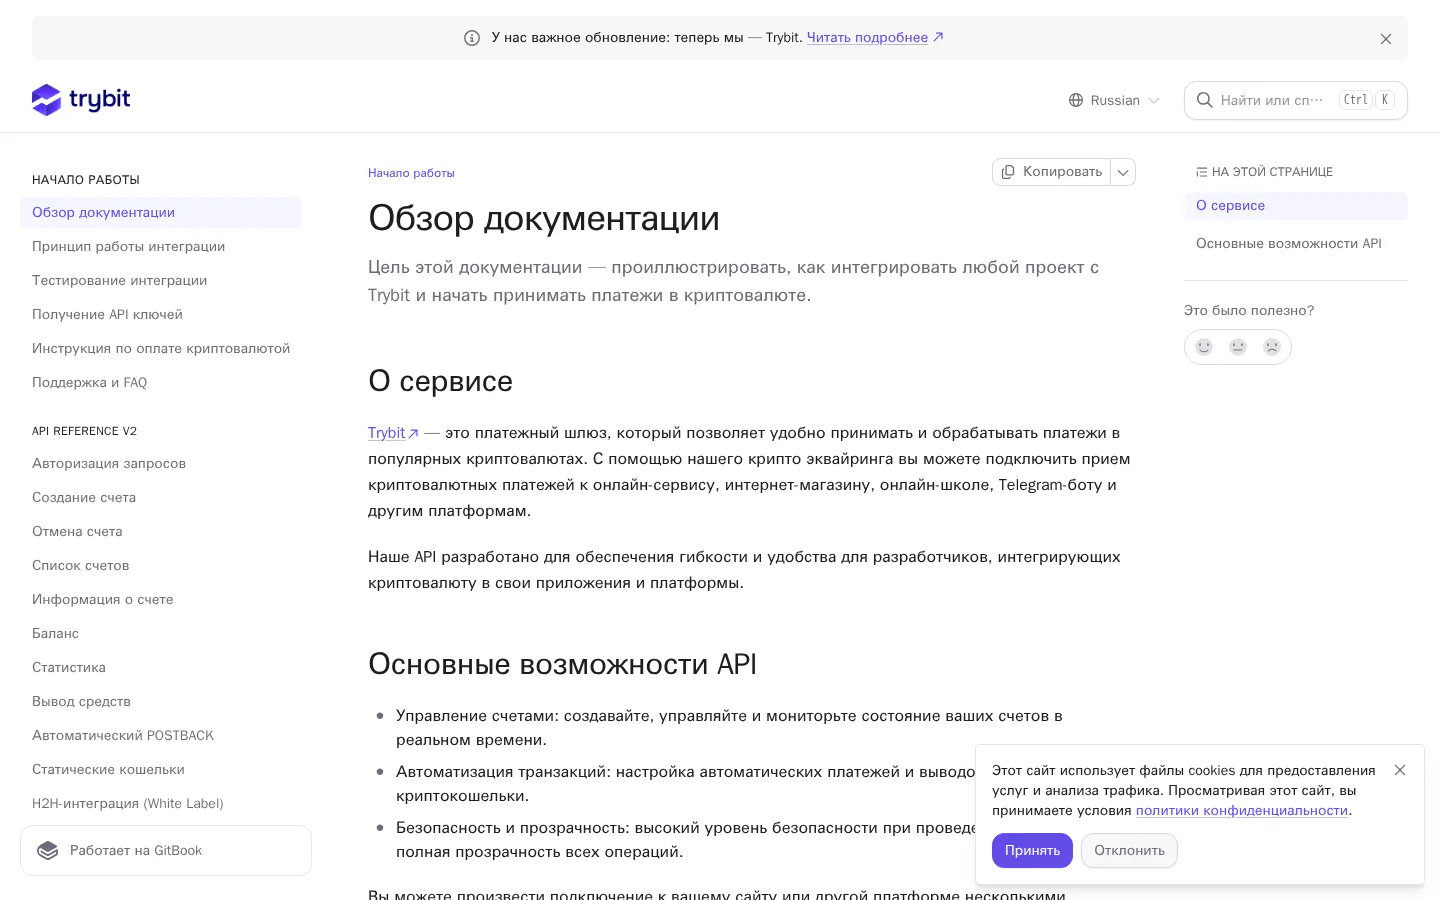Open 'Принцип работы интеграции' page
This screenshot has height=900, width=1440.
tap(161, 246)
